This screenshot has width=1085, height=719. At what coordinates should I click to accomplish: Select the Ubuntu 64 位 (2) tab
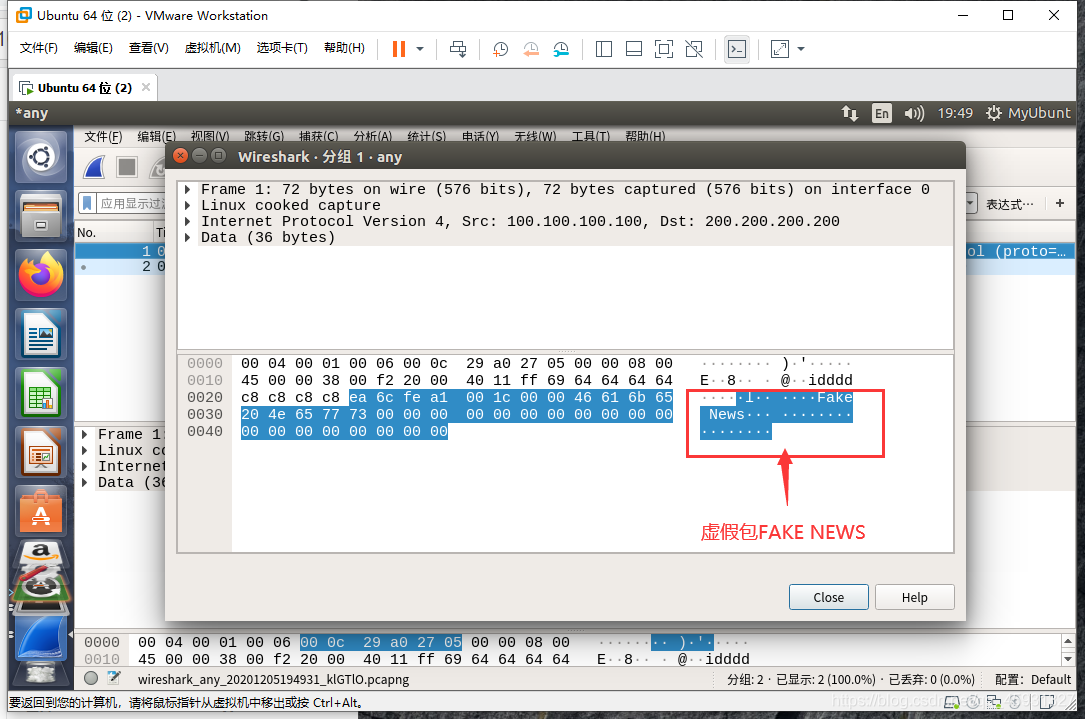(x=84, y=88)
